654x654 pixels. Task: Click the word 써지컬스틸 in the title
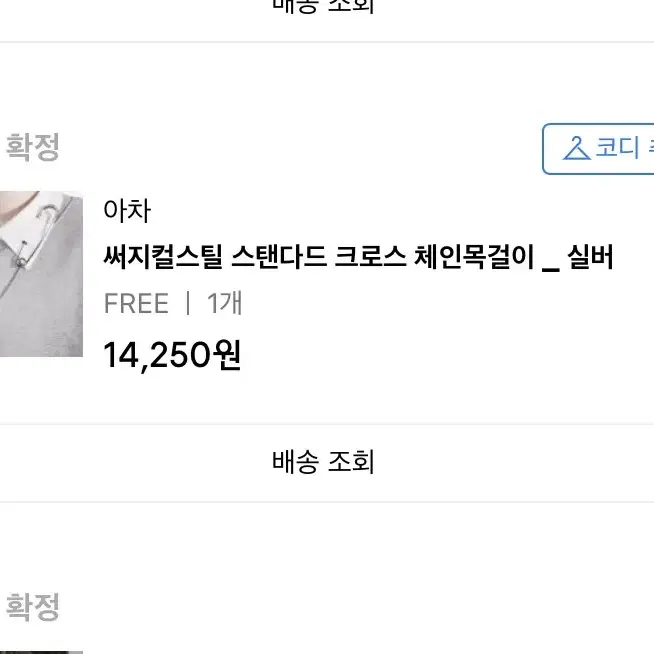tap(163, 257)
